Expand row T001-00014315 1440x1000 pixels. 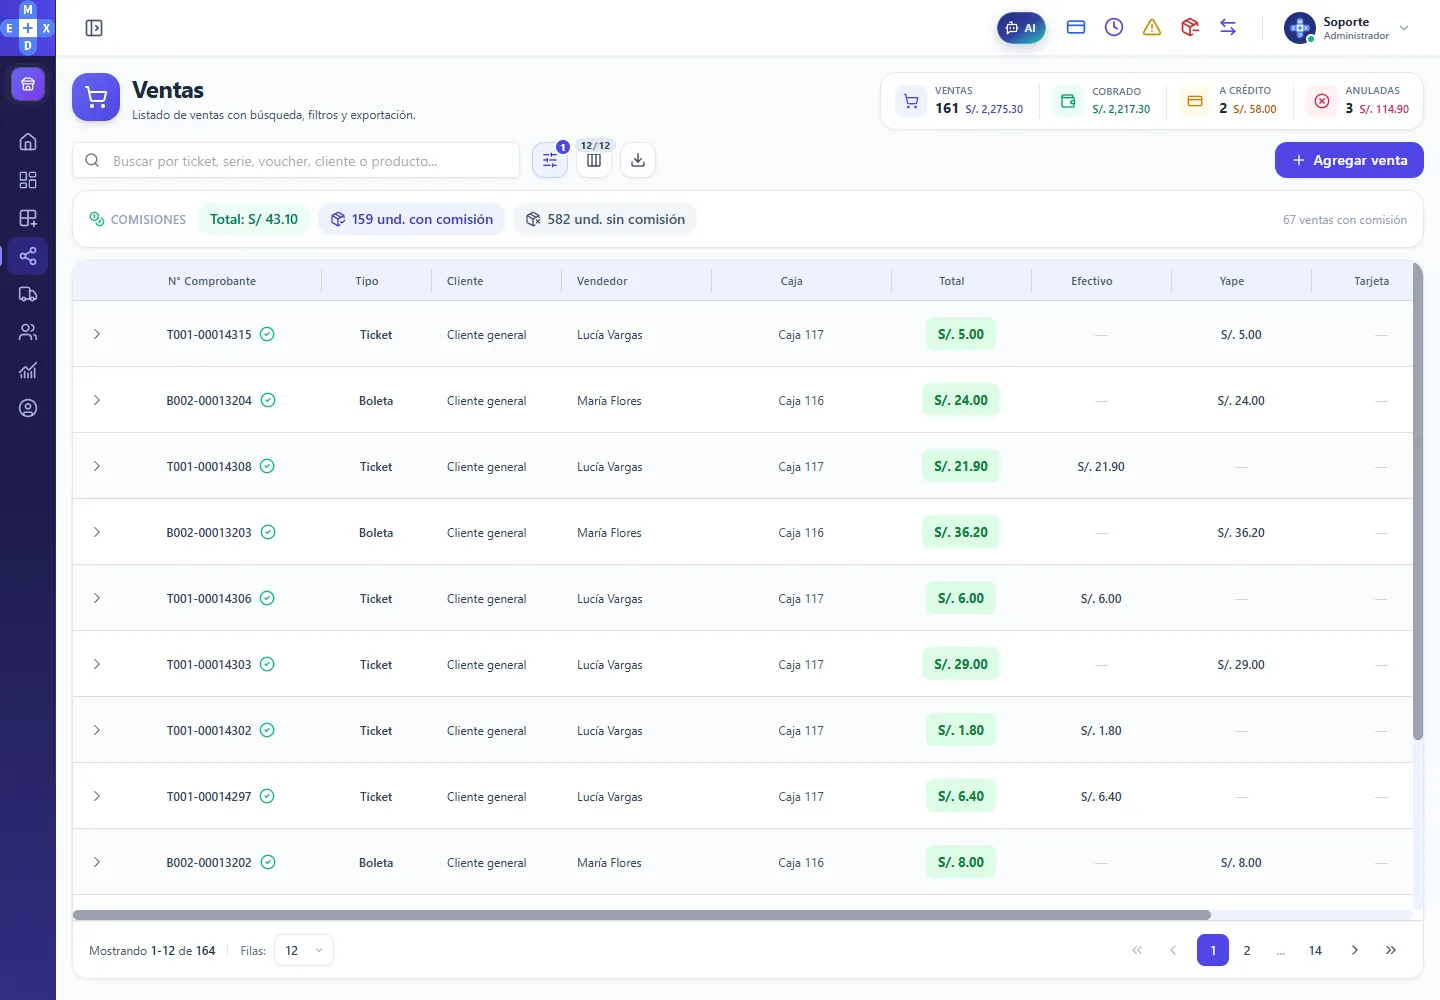tap(97, 334)
